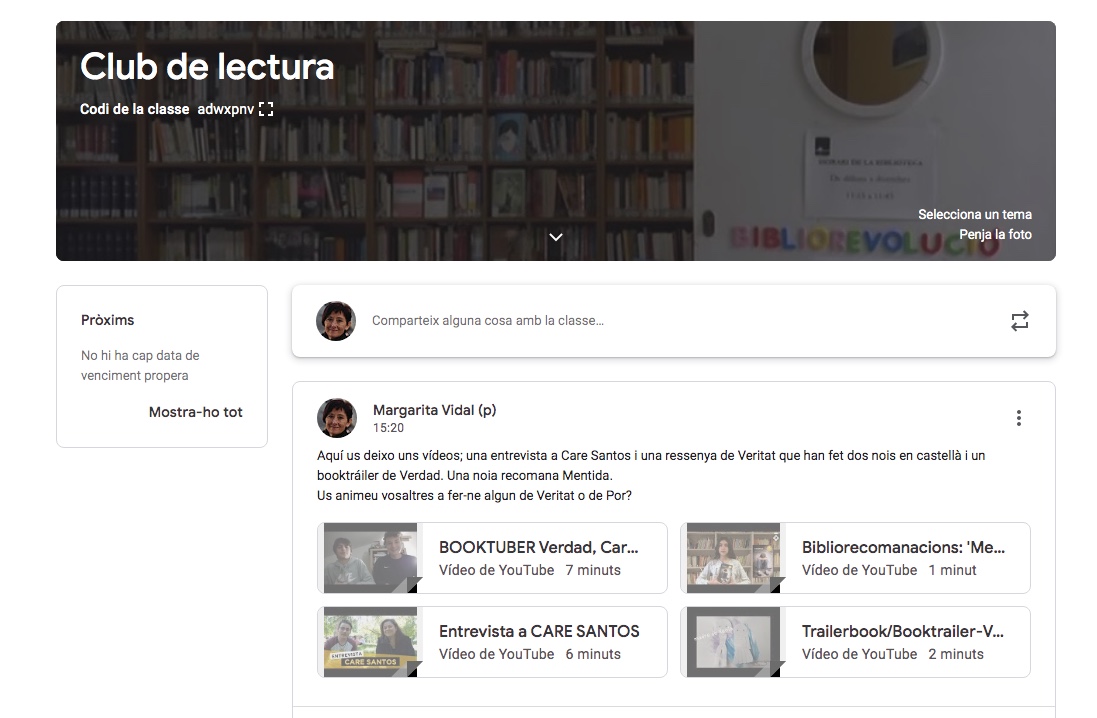Click the class code 'adwxpnv'
The image size is (1097, 718).
click(x=225, y=109)
